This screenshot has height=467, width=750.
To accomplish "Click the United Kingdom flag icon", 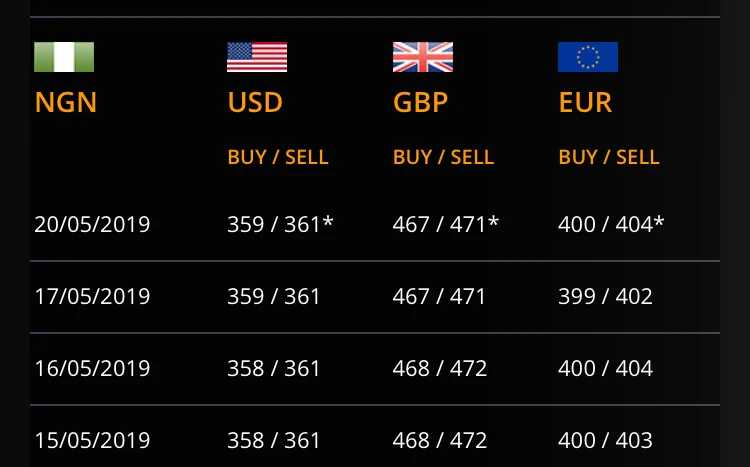I will click(423, 57).
